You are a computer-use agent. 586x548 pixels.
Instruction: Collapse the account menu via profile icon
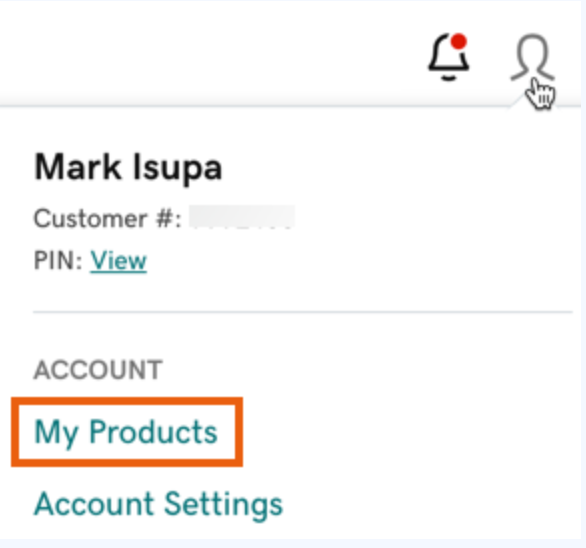[x=533, y=57]
